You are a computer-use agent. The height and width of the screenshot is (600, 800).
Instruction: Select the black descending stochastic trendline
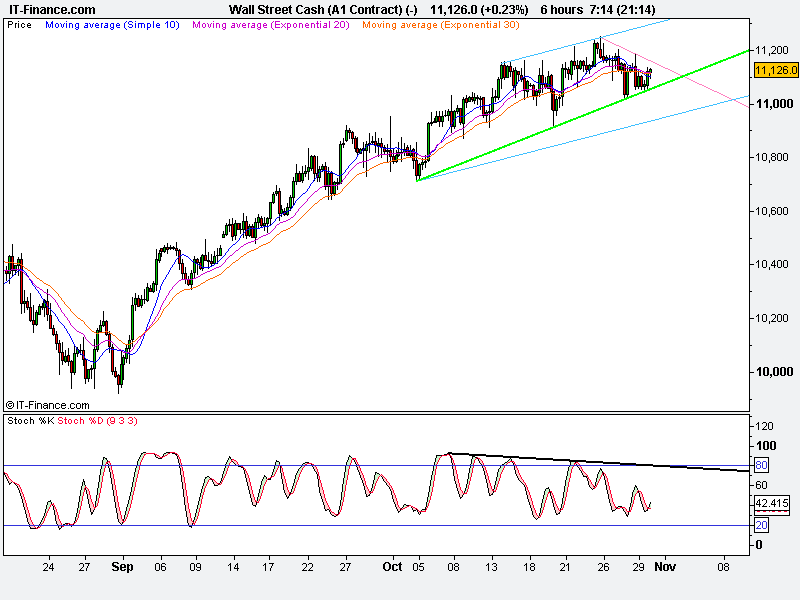599,462
